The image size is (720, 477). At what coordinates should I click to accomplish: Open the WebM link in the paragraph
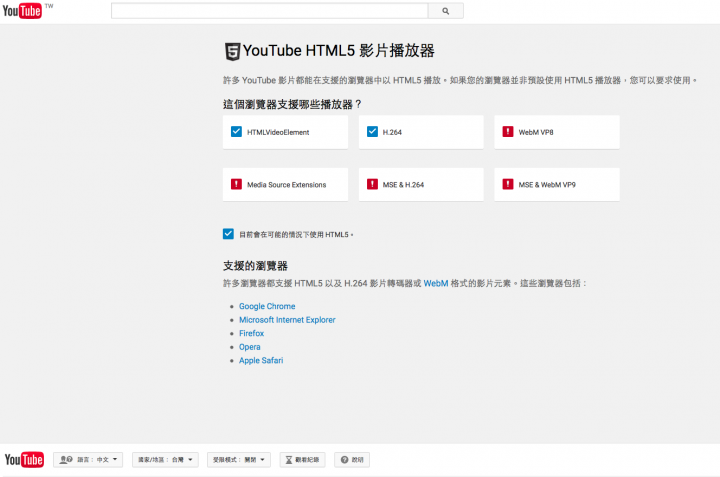(436, 283)
